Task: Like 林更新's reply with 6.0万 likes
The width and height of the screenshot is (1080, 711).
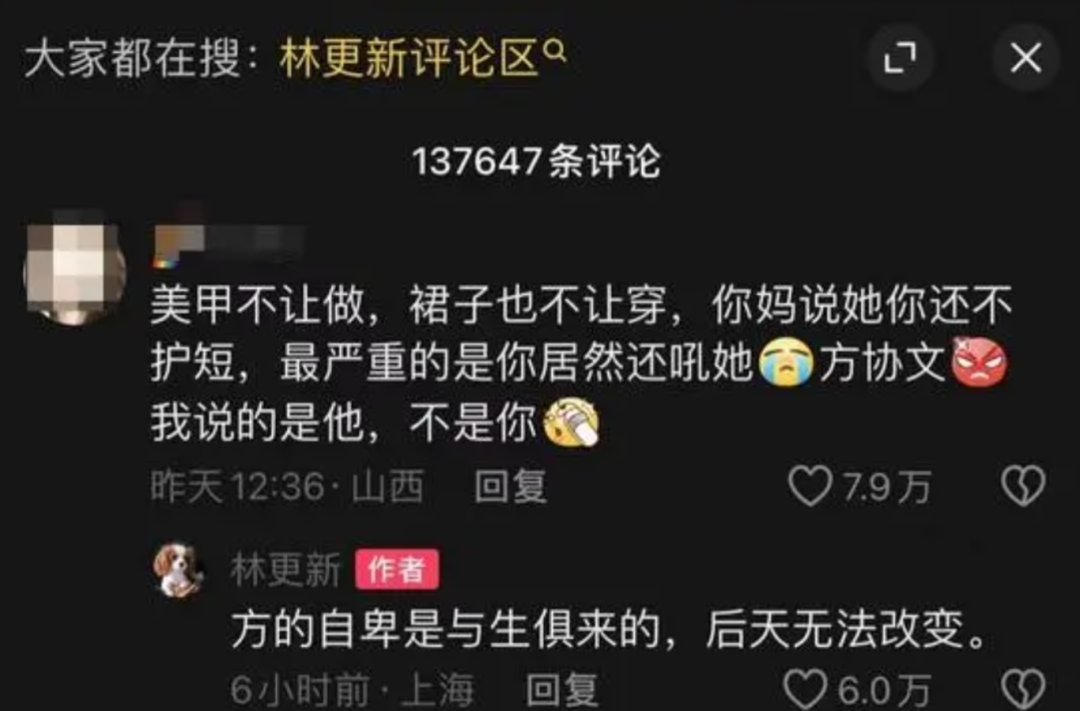Action: [x=806, y=688]
